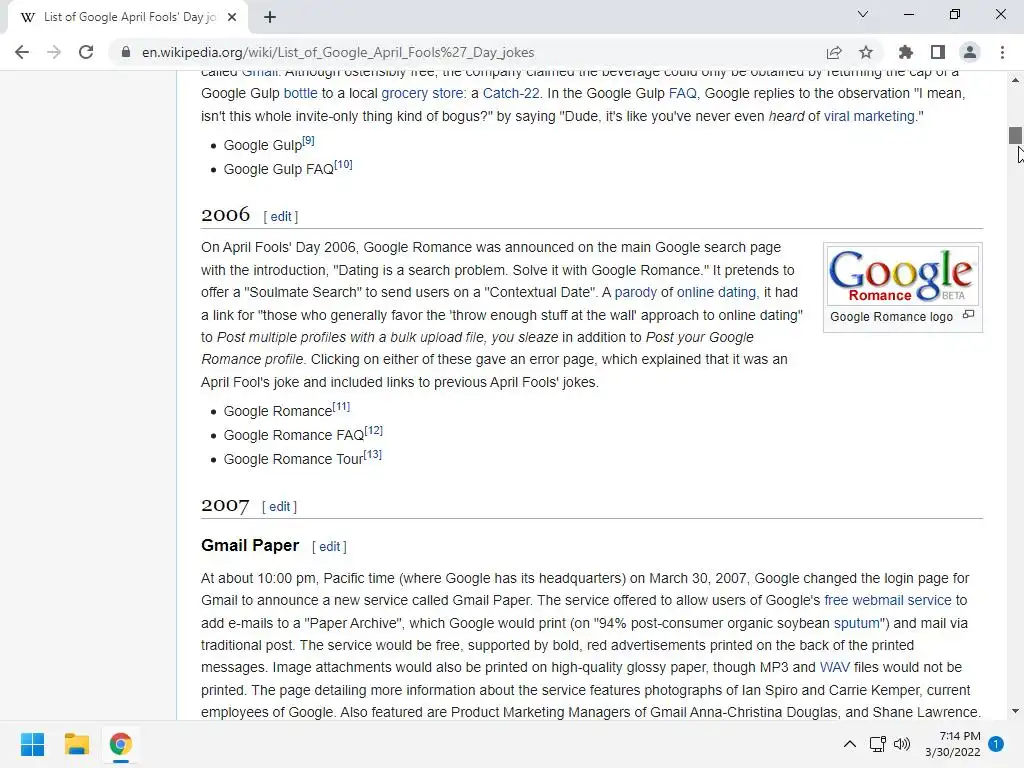1024x768 pixels.
Task: Open the Catch-22 link
Action: (x=511, y=93)
